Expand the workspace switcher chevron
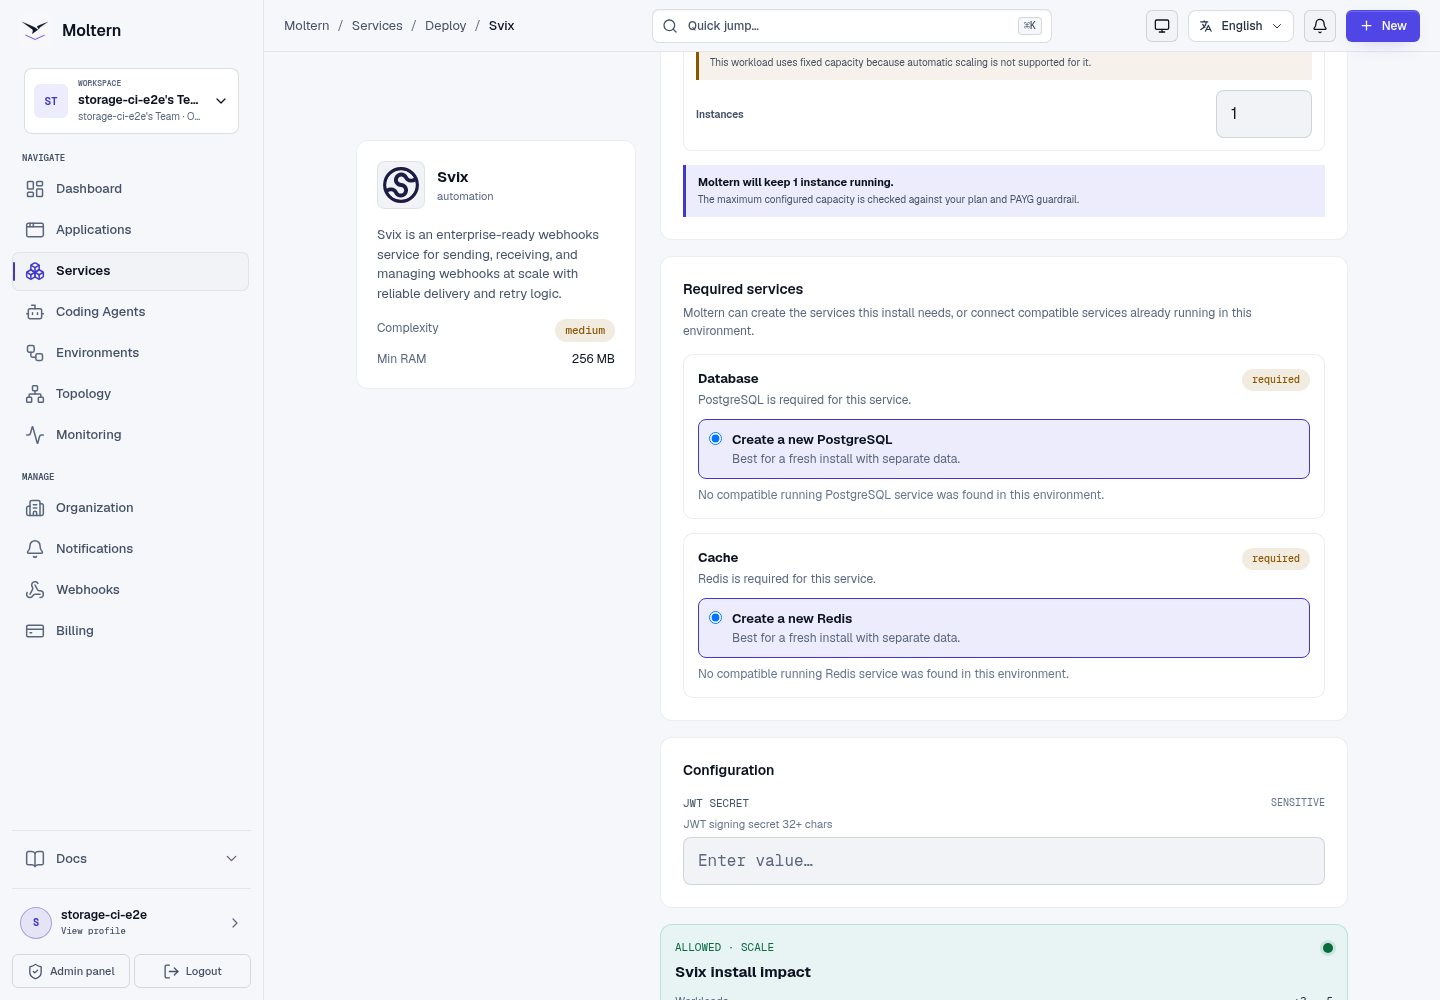 221,101
